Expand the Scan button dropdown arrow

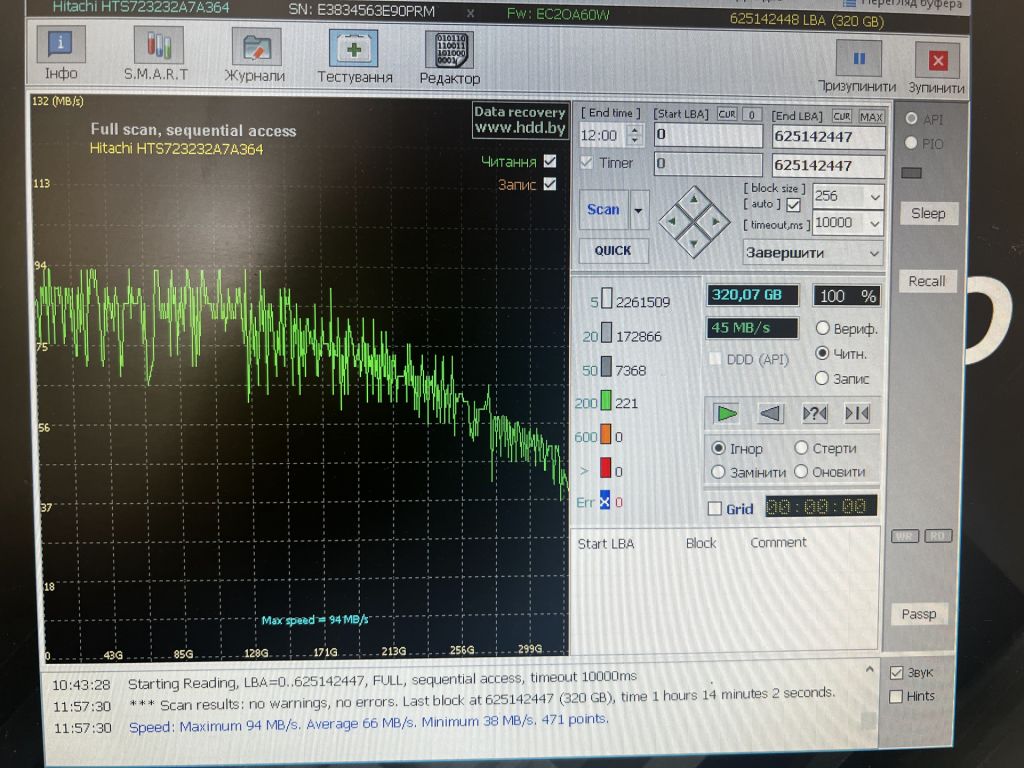[x=639, y=210]
